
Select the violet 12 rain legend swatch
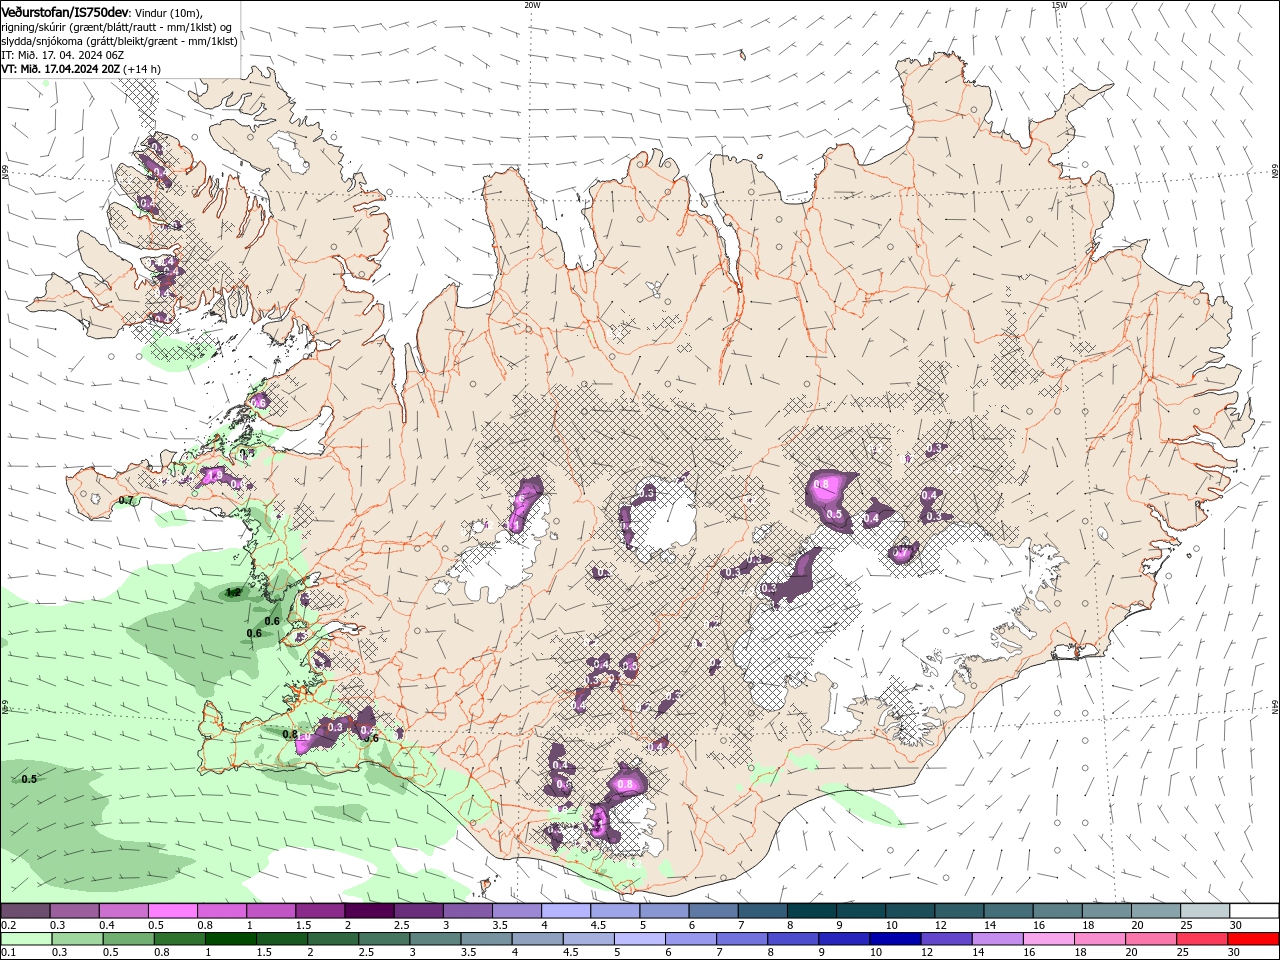click(945, 939)
